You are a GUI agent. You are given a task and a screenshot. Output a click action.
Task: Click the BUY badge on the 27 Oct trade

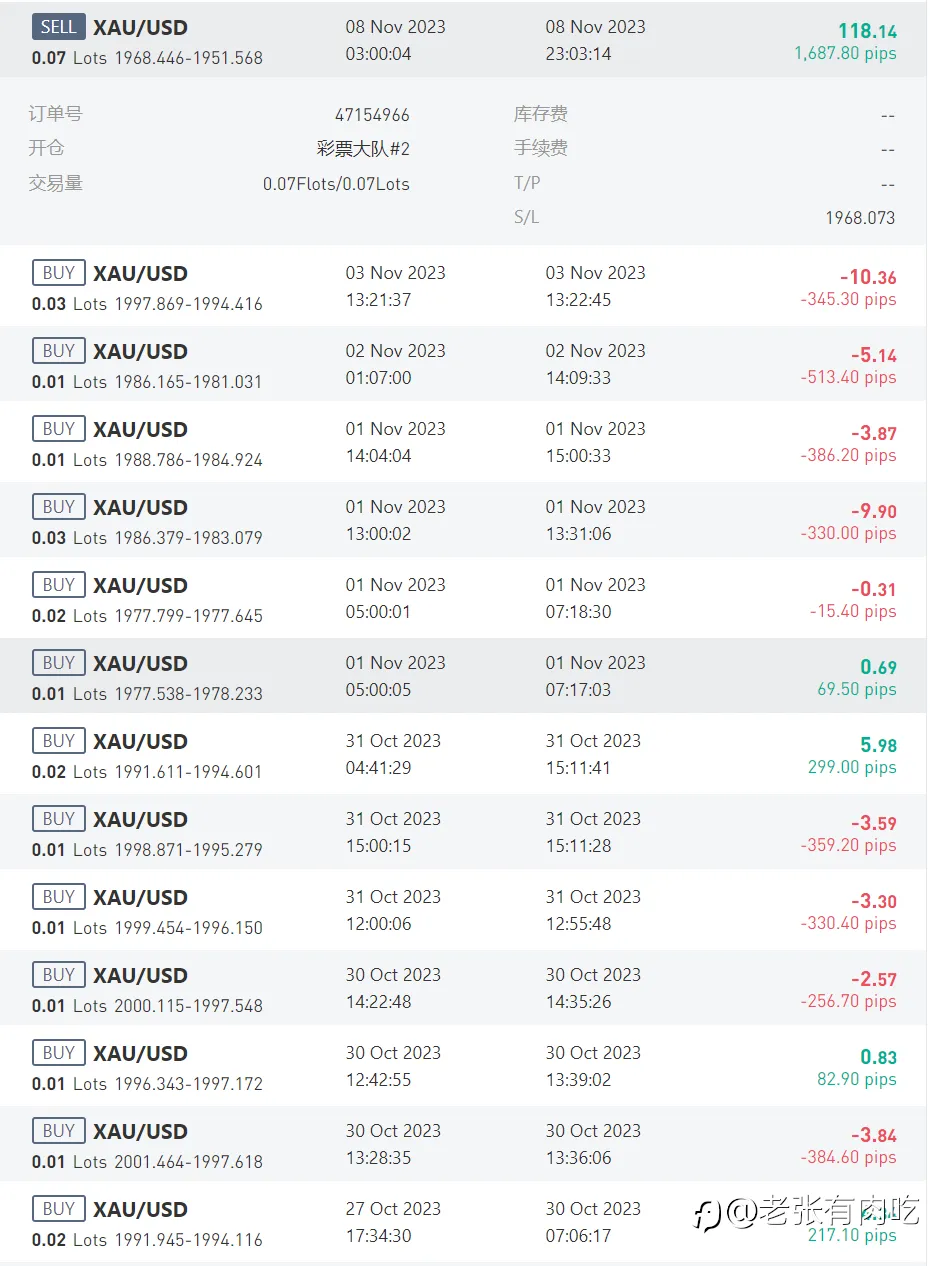point(59,1209)
